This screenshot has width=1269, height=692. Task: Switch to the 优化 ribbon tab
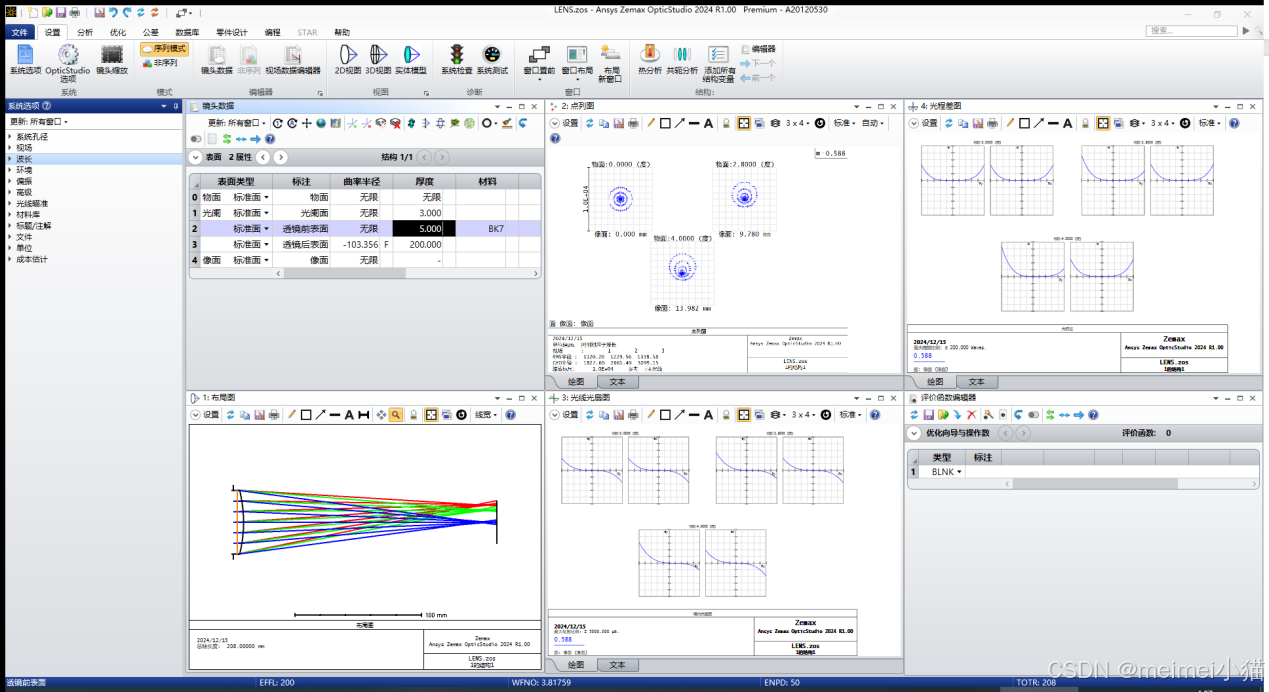click(x=117, y=32)
